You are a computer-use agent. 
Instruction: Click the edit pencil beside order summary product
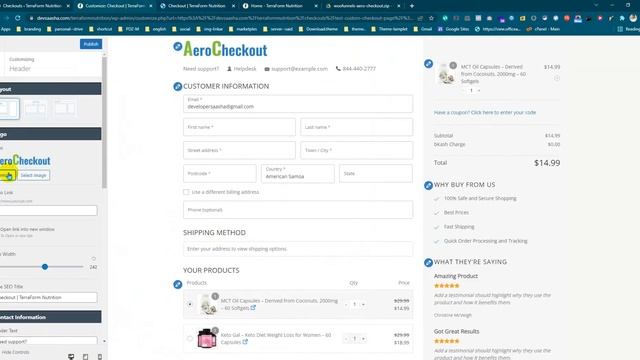click(x=428, y=64)
